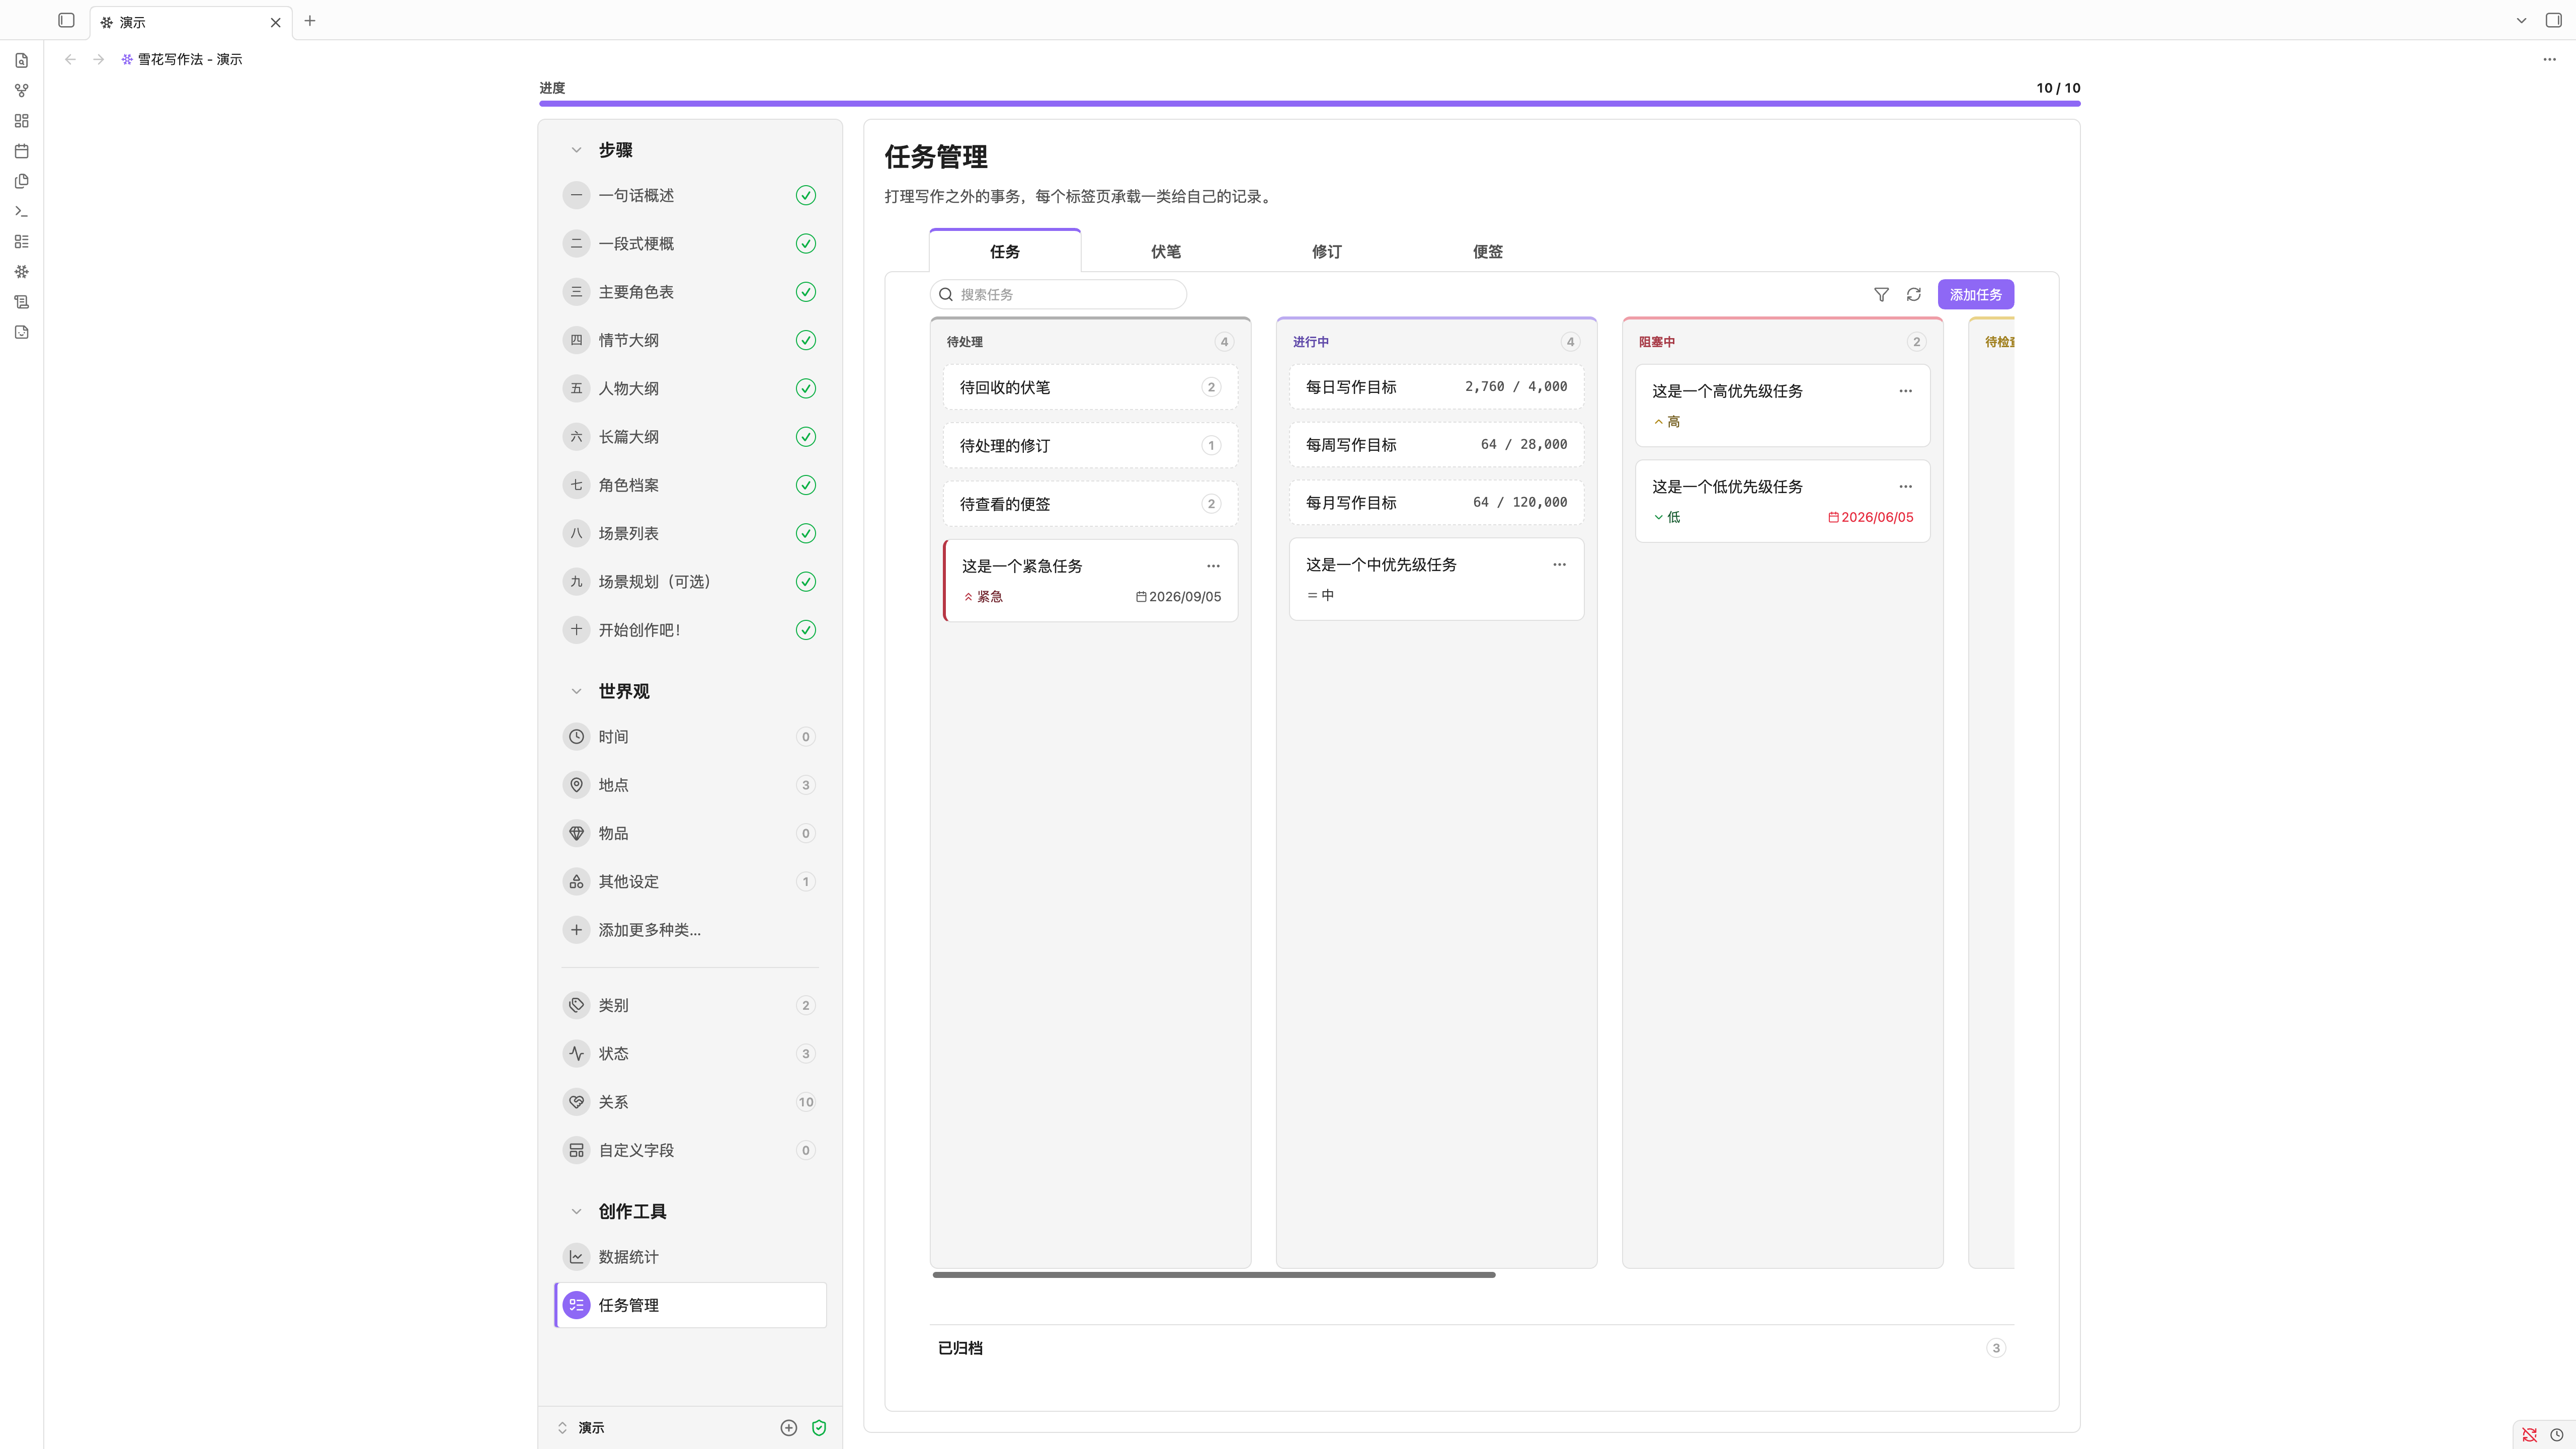Open options for 这是一个低优先级任务 card
This screenshot has width=2576, height=1449.
coord(1905,487)
